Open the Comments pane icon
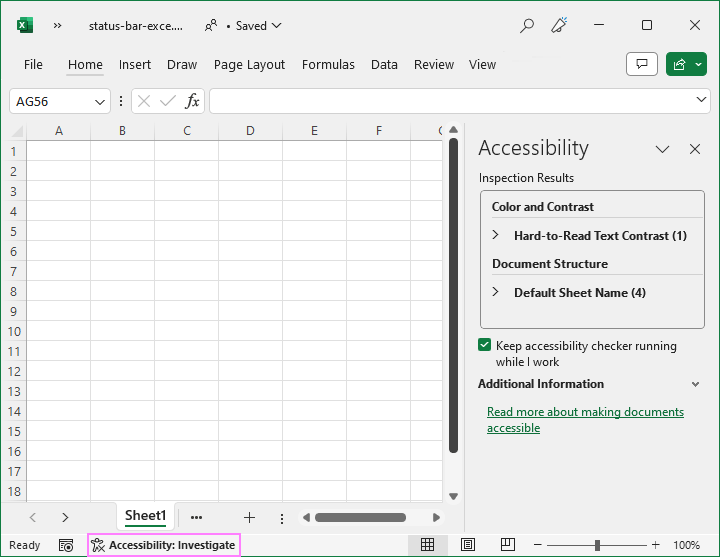Viewport: 720px width, 557px height. click(x=641, y=64)
